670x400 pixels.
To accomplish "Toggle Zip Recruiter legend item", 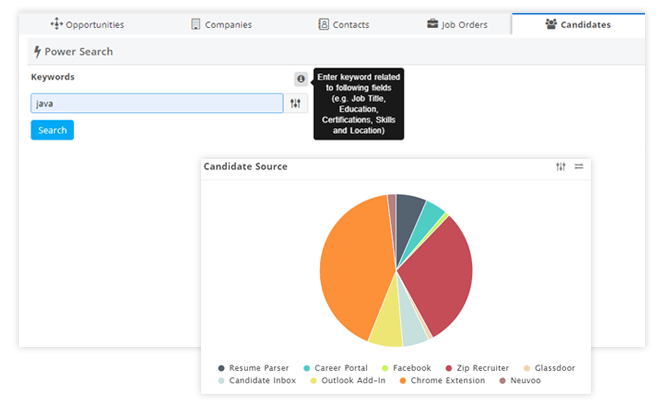I will click(477, 368).
